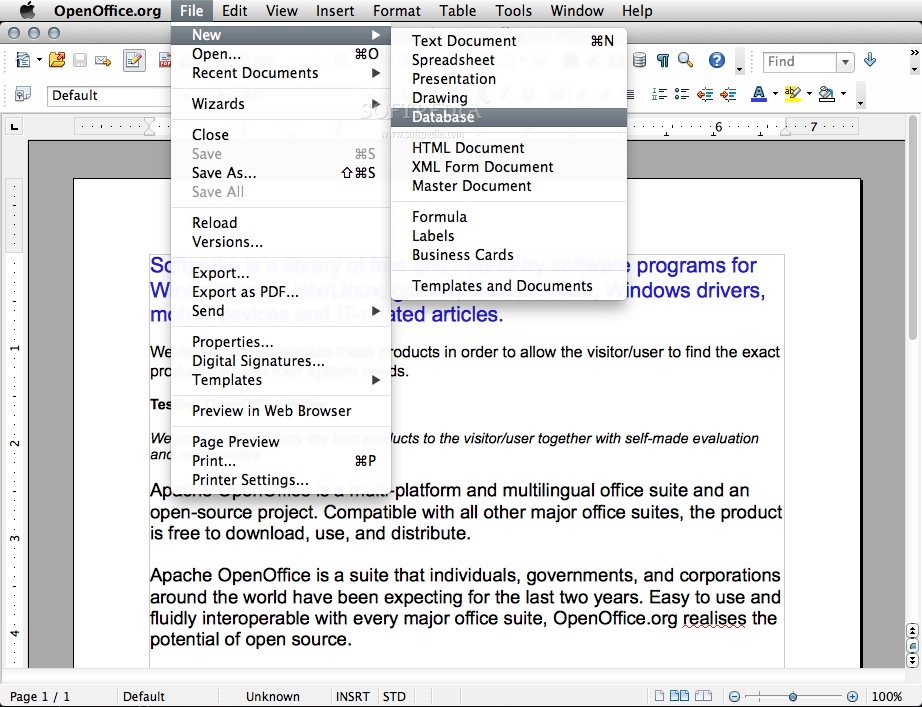Click the Justified alignment icon
This screenshot has width=922, height=707.
[x=630, y=94]
